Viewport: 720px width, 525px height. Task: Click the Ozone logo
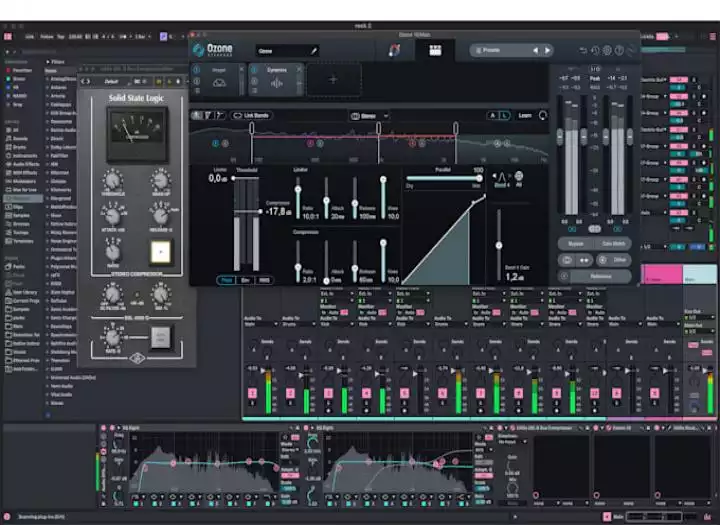(x=213, y=50)
